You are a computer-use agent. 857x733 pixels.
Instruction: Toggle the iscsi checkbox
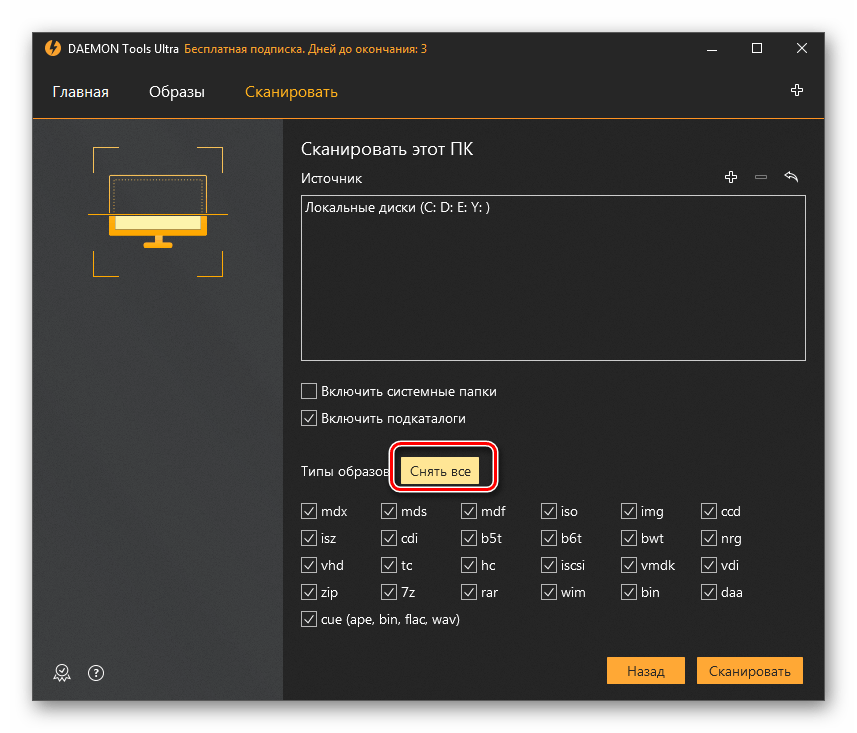pyautogui.click(x=549, y=565)
